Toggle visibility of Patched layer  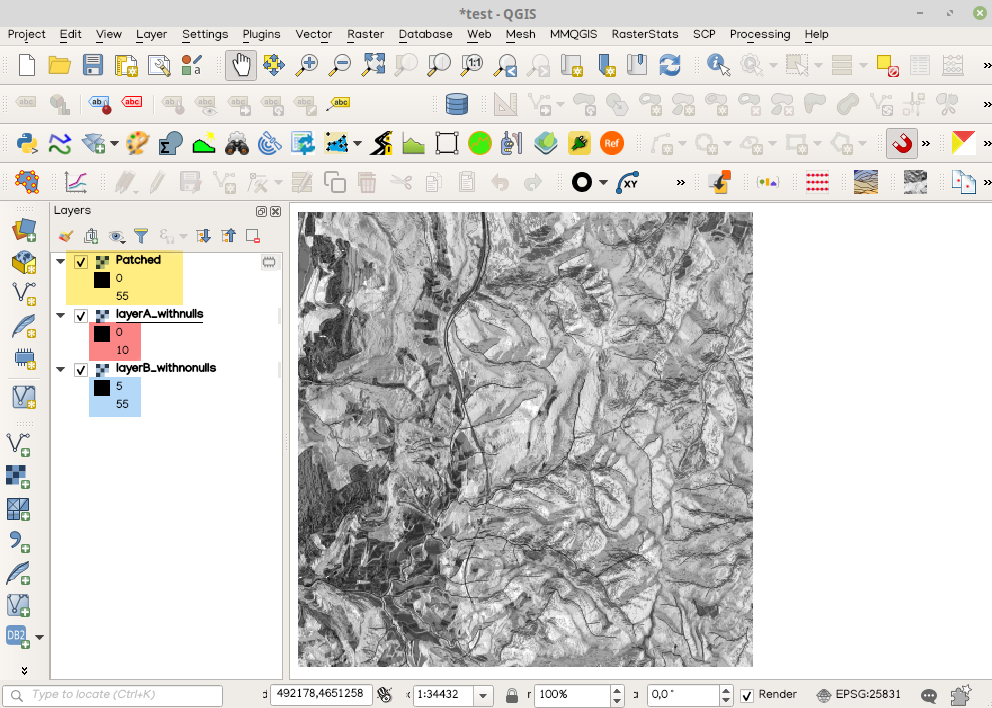81,261
